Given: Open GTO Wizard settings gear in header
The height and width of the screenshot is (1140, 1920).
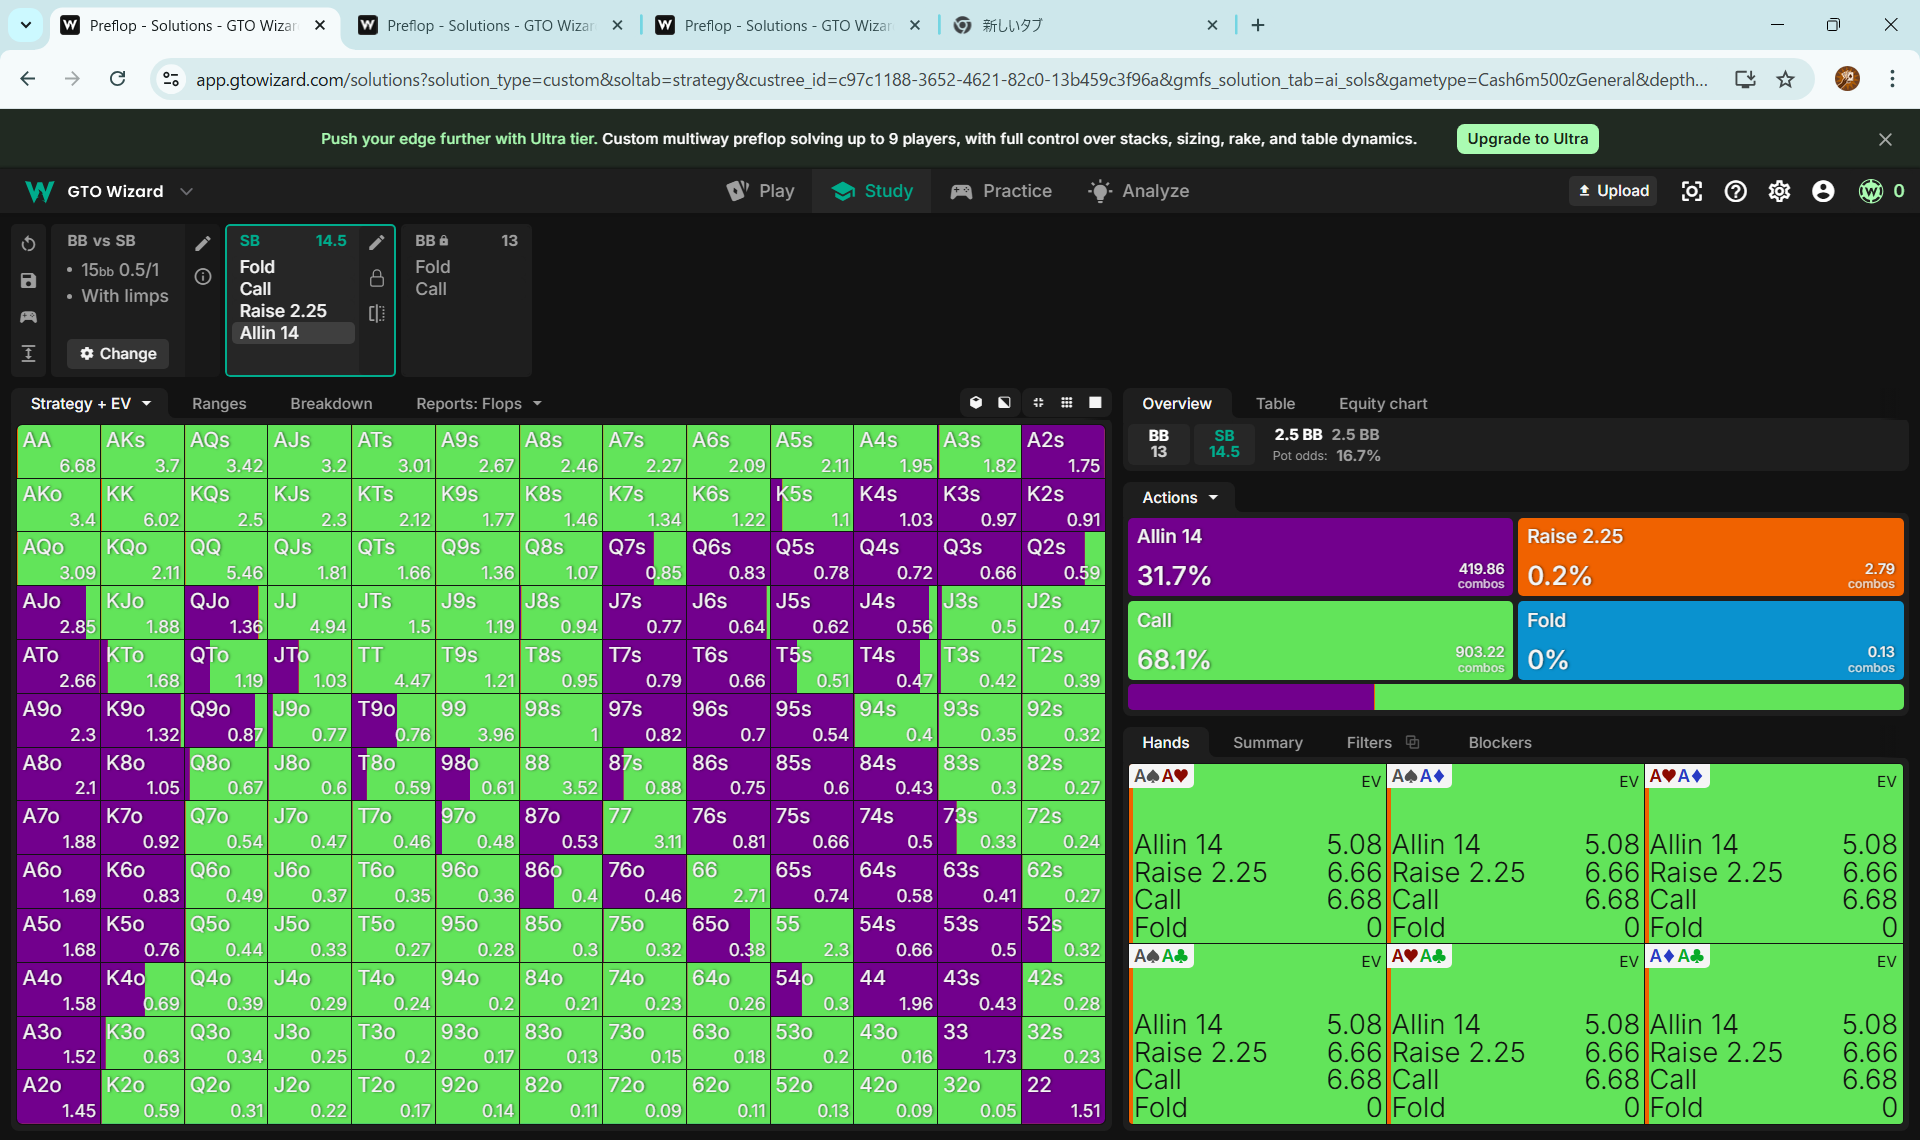Looking at the screenshot, I should [x=1779, y=191].
